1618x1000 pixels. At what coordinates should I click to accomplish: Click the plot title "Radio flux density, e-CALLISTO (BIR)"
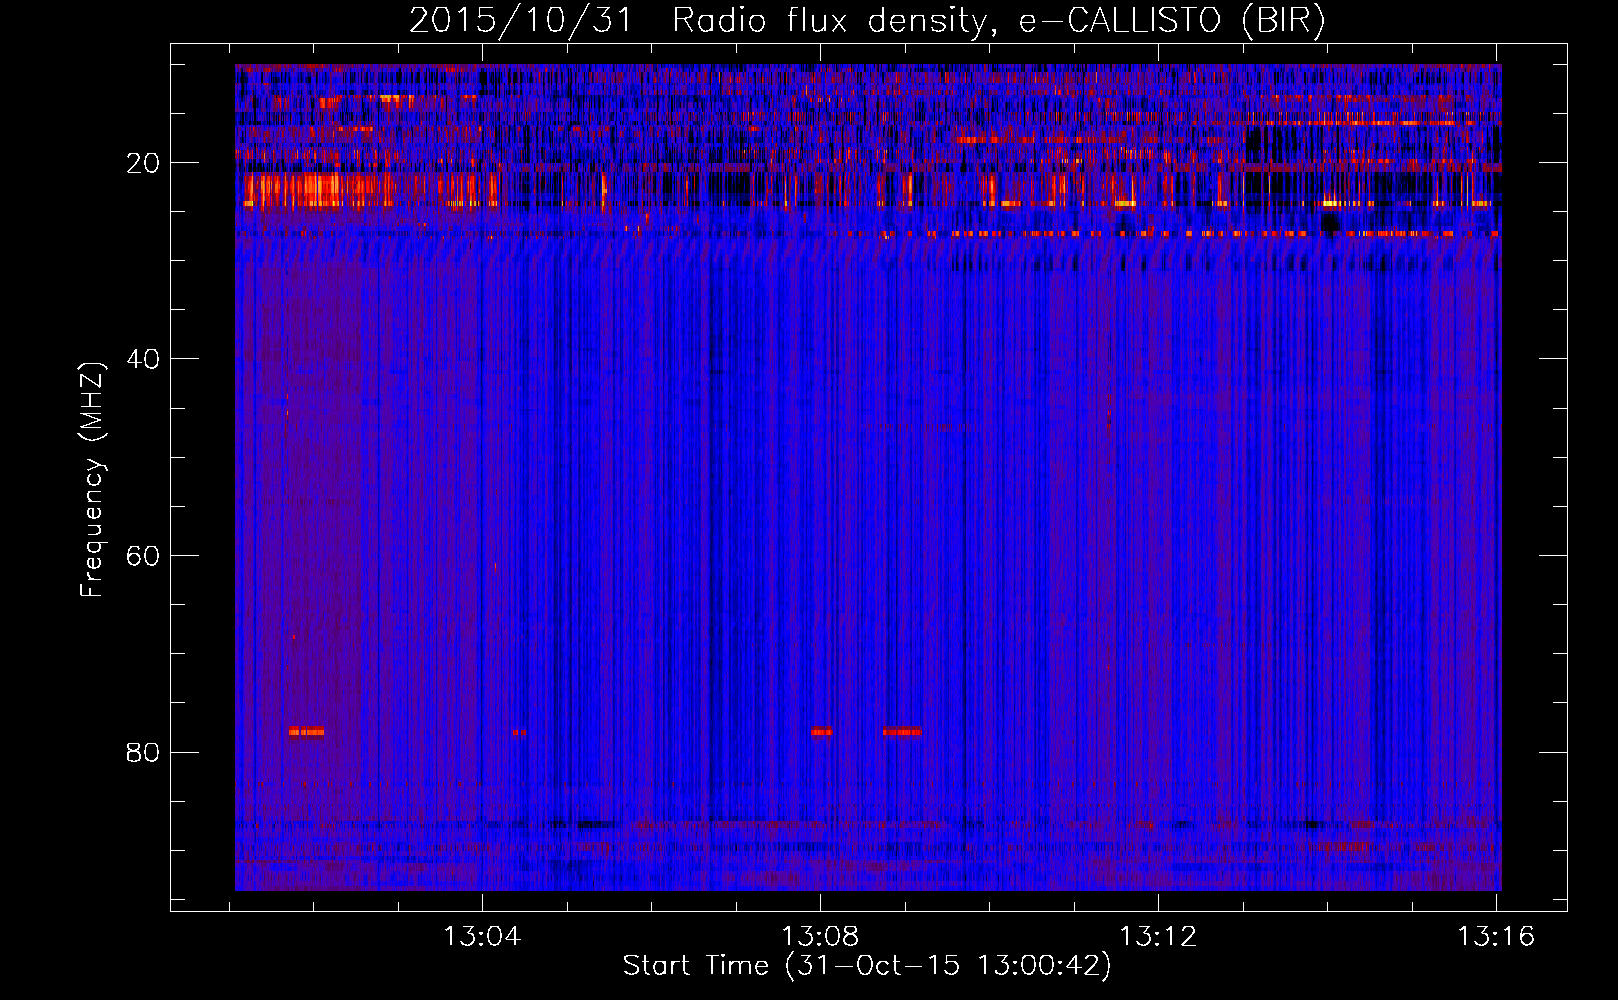pos(998,20)
